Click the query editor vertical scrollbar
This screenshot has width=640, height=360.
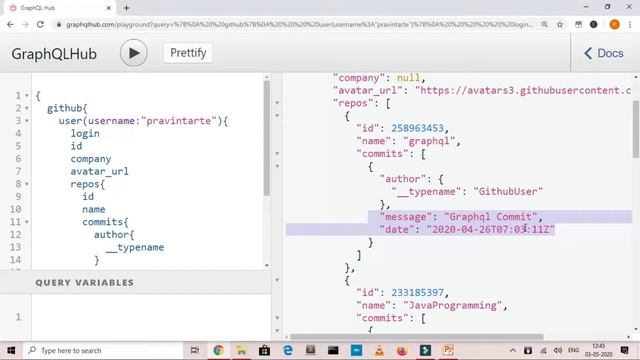tap(267, 138)
